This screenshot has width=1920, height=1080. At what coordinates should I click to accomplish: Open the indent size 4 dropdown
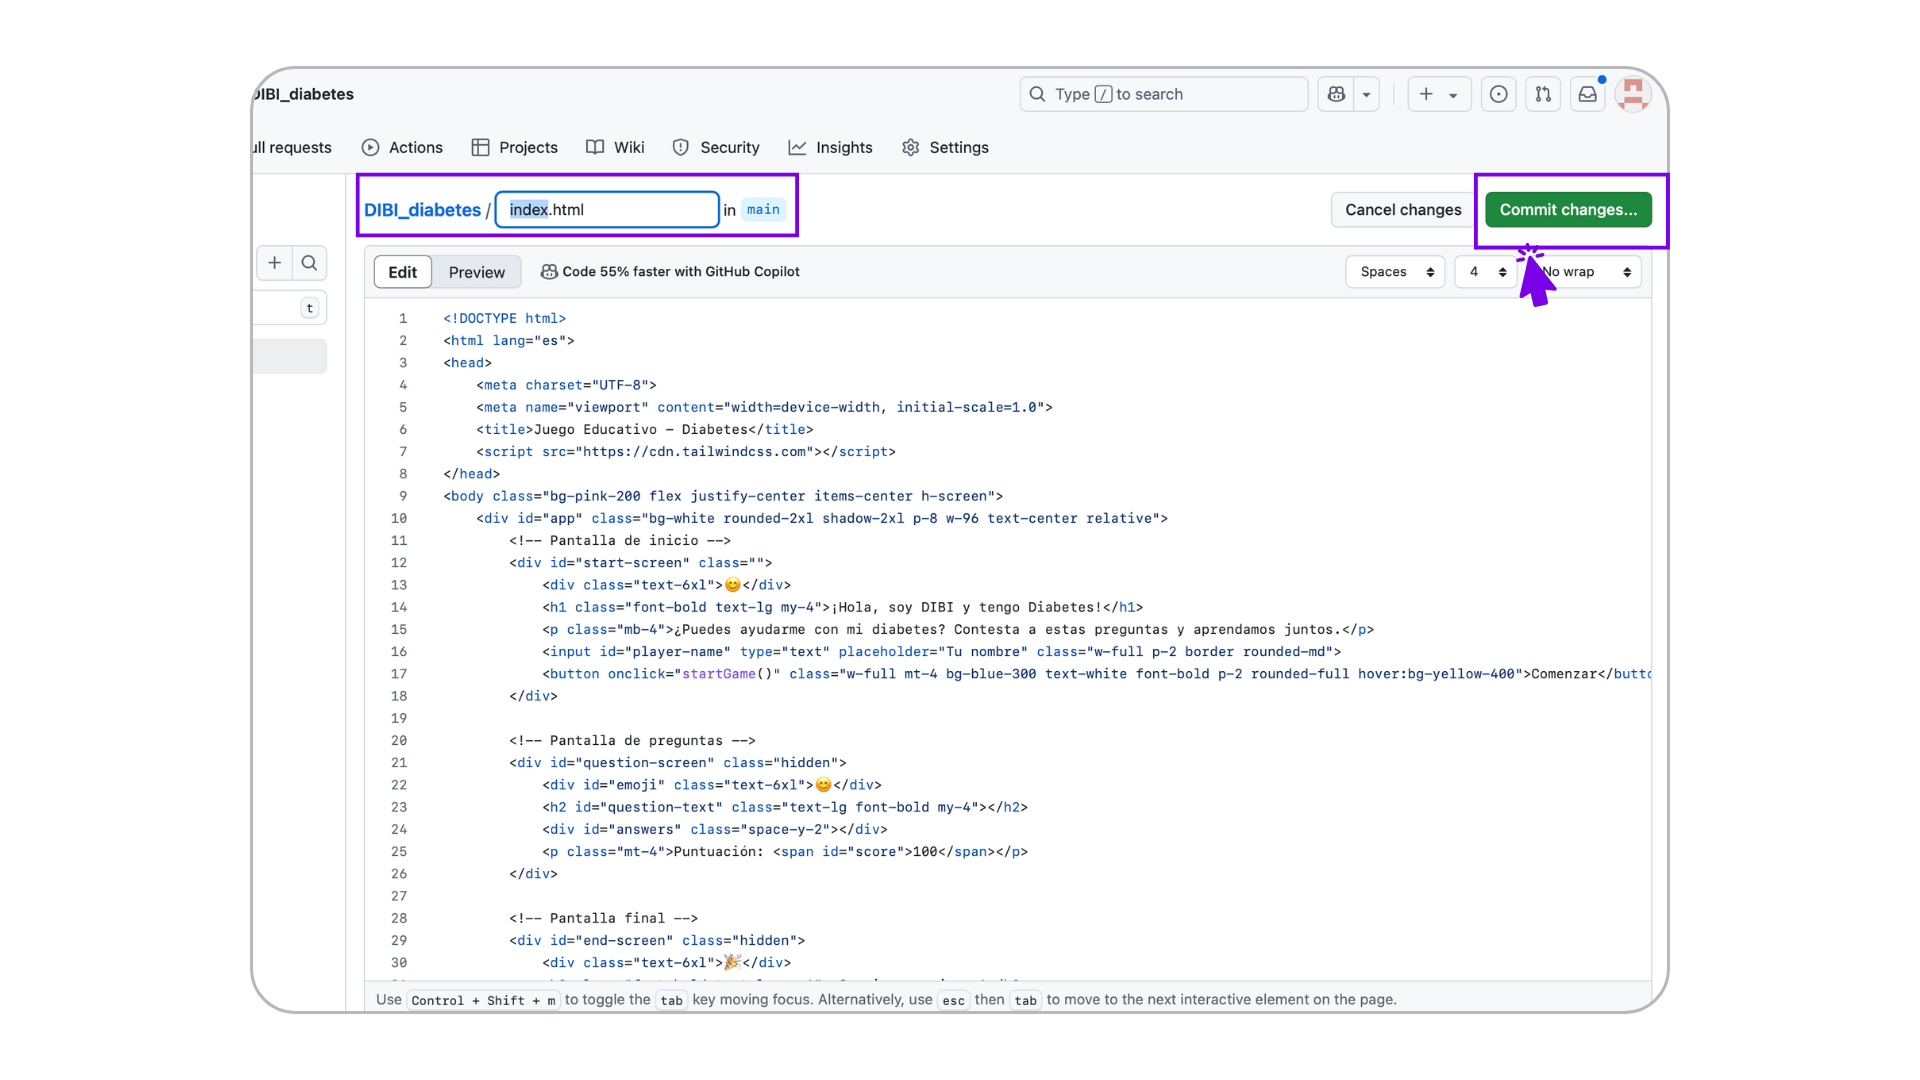click(x=1486, y=272)
